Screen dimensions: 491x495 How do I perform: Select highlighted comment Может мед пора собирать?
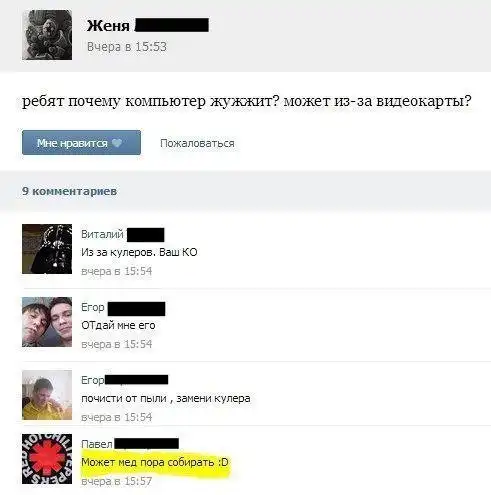pyautogui.click(x=155, y=462)
